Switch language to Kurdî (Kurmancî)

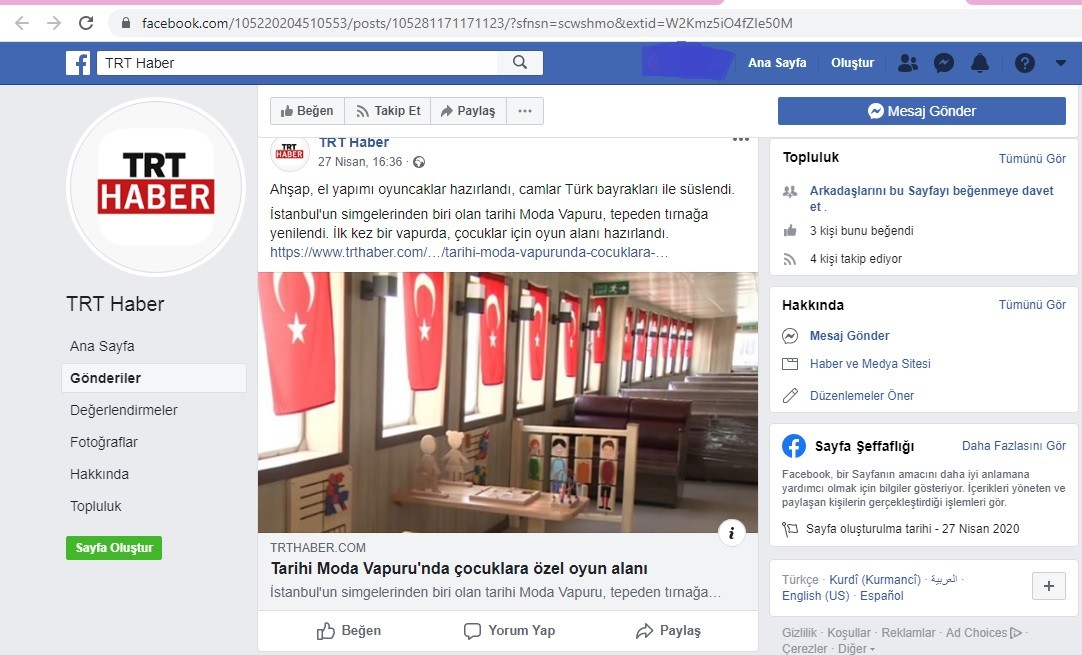click(875, 580)
